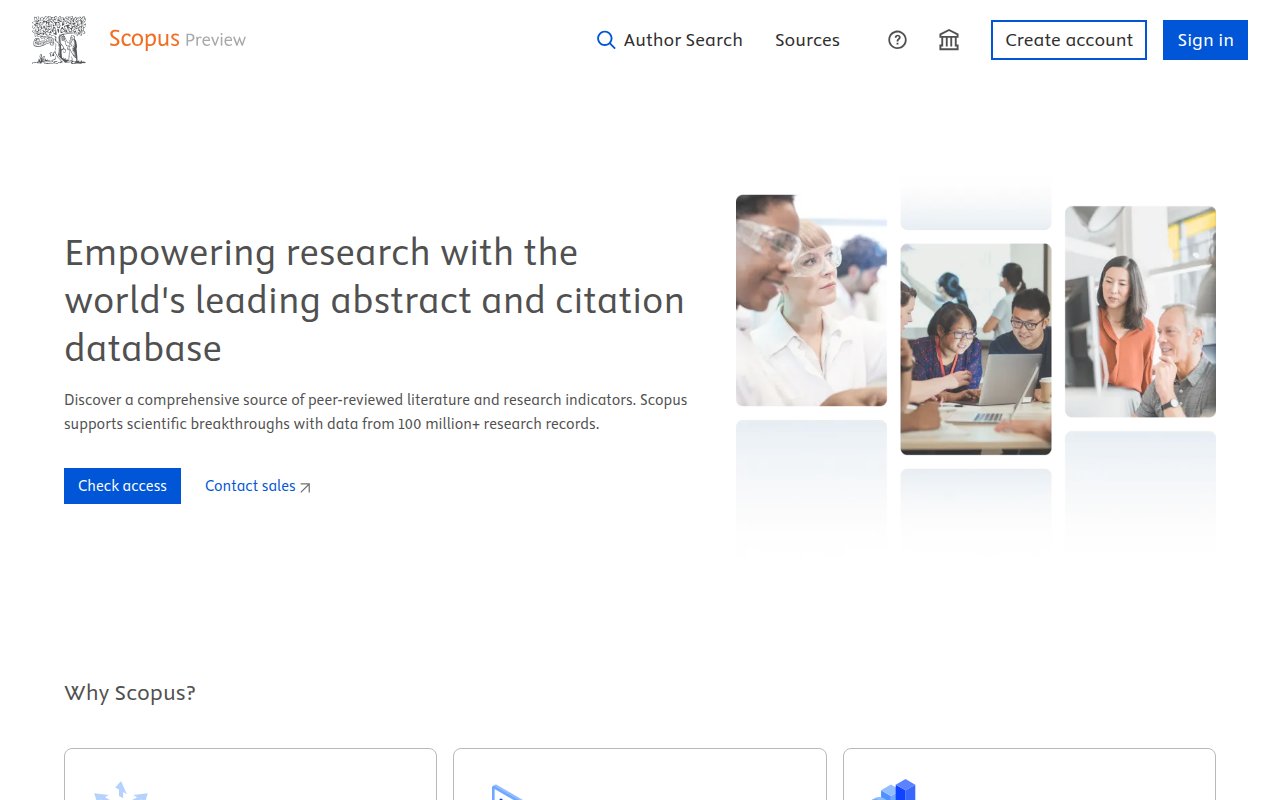The image size is (1280, 800).
Task: Click the institution building icon
Action: point(949,40)
